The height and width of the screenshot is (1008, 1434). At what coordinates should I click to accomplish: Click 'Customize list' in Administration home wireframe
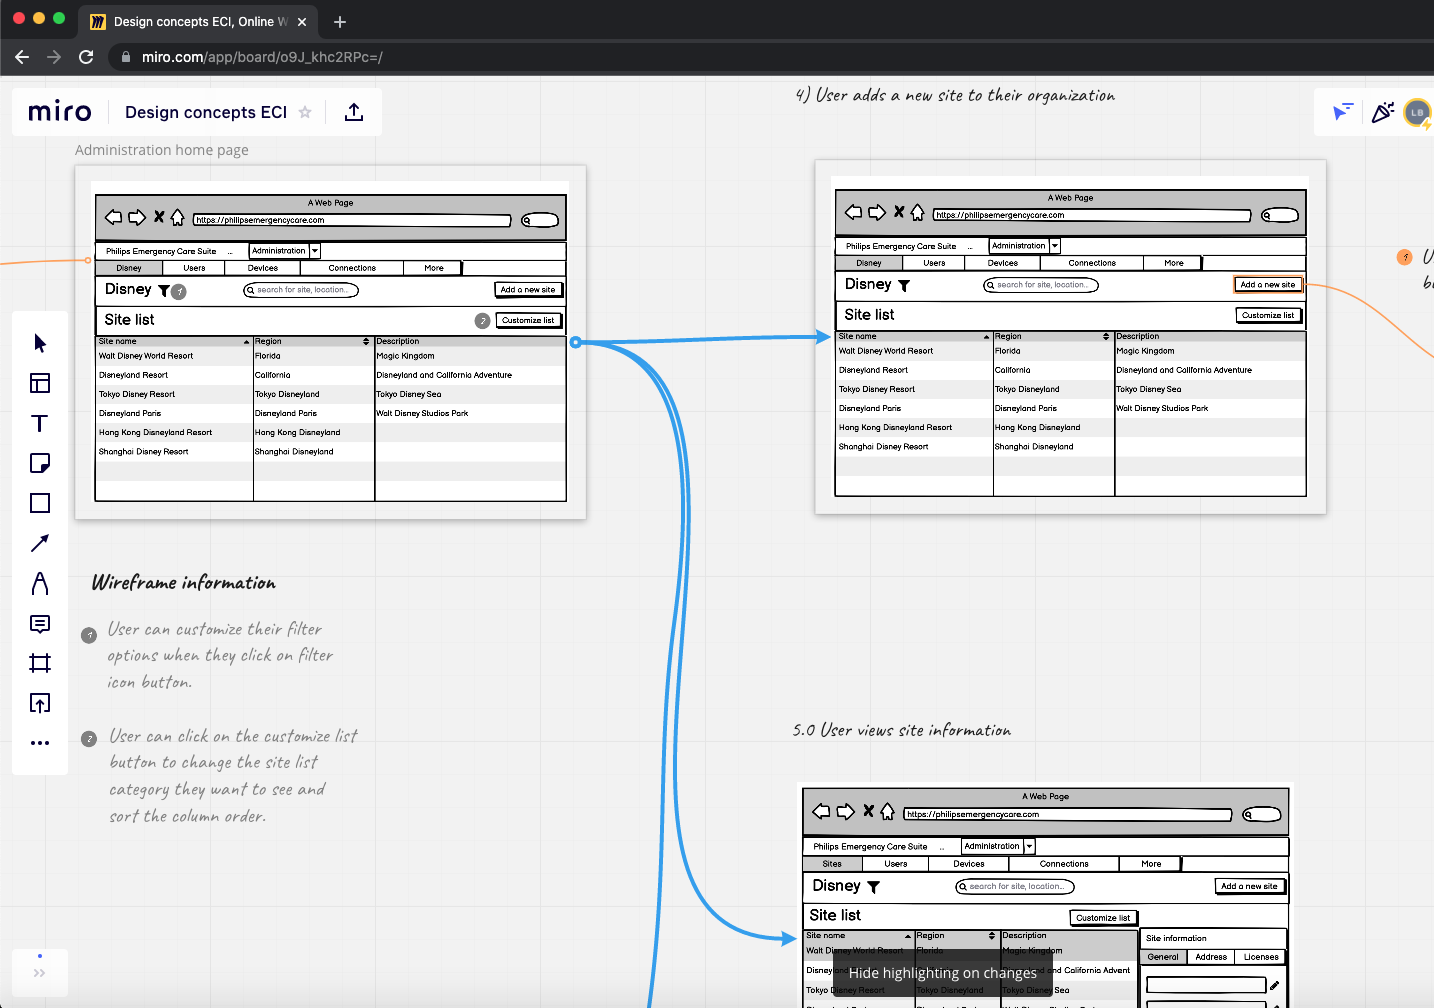528,320
